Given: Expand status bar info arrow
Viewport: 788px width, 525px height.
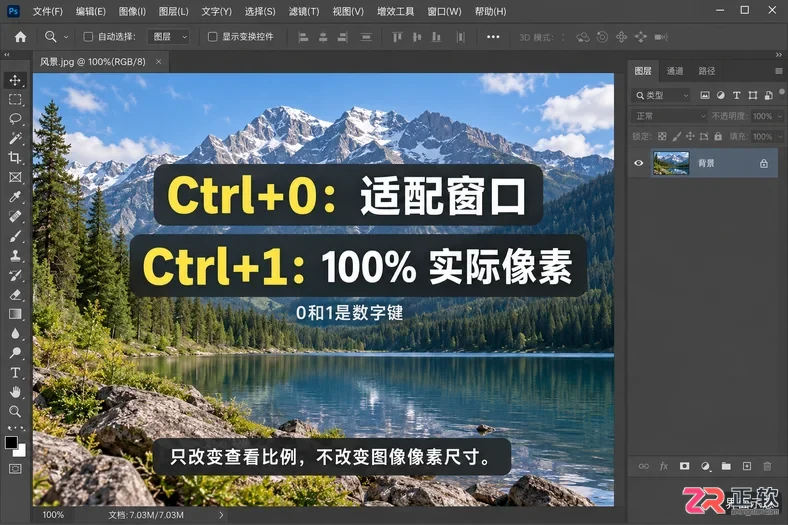Looking at the screenshot, I should pyautogui.click(x=221, y=515).
